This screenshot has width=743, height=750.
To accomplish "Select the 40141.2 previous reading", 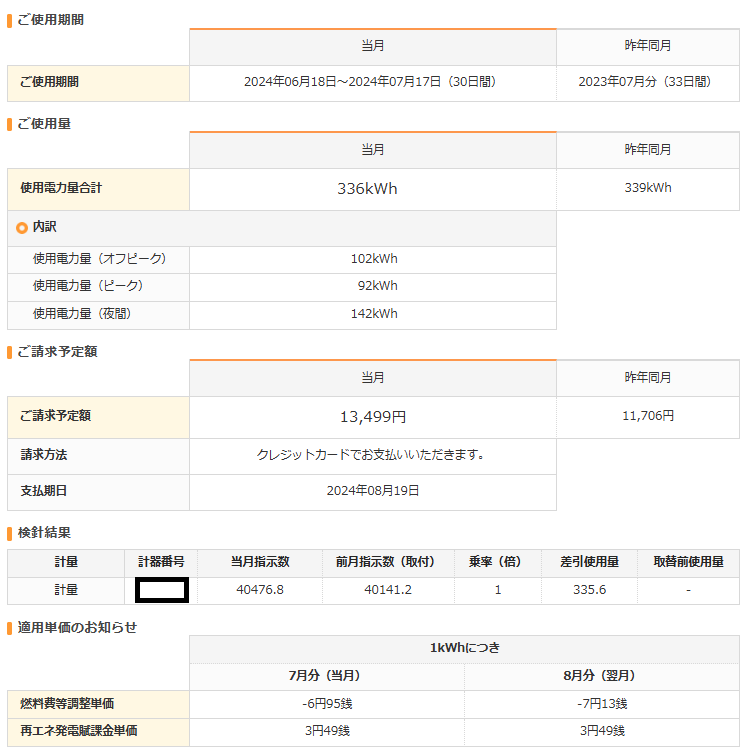I will 388,590.
